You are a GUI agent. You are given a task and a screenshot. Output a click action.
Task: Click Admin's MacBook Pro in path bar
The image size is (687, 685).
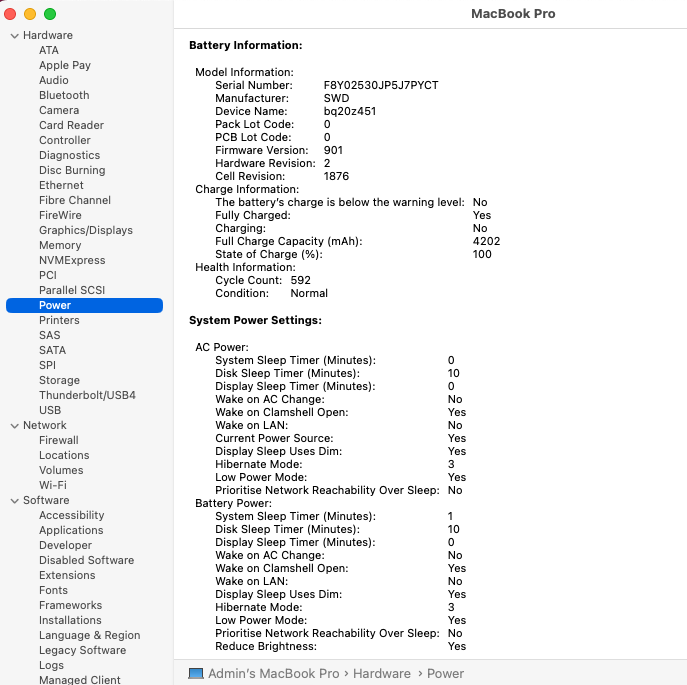[273, 673]
